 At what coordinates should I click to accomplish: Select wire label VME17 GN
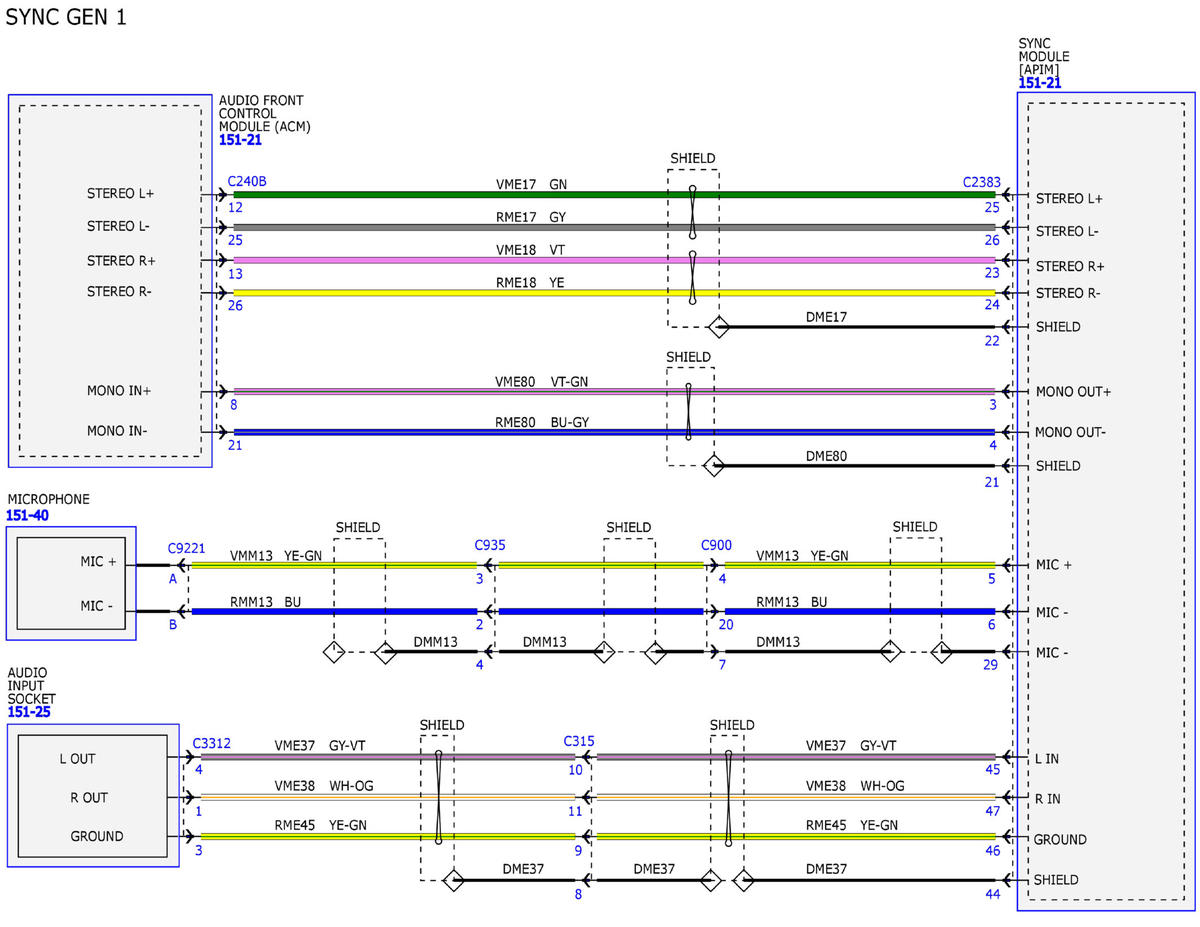(532, 185)
